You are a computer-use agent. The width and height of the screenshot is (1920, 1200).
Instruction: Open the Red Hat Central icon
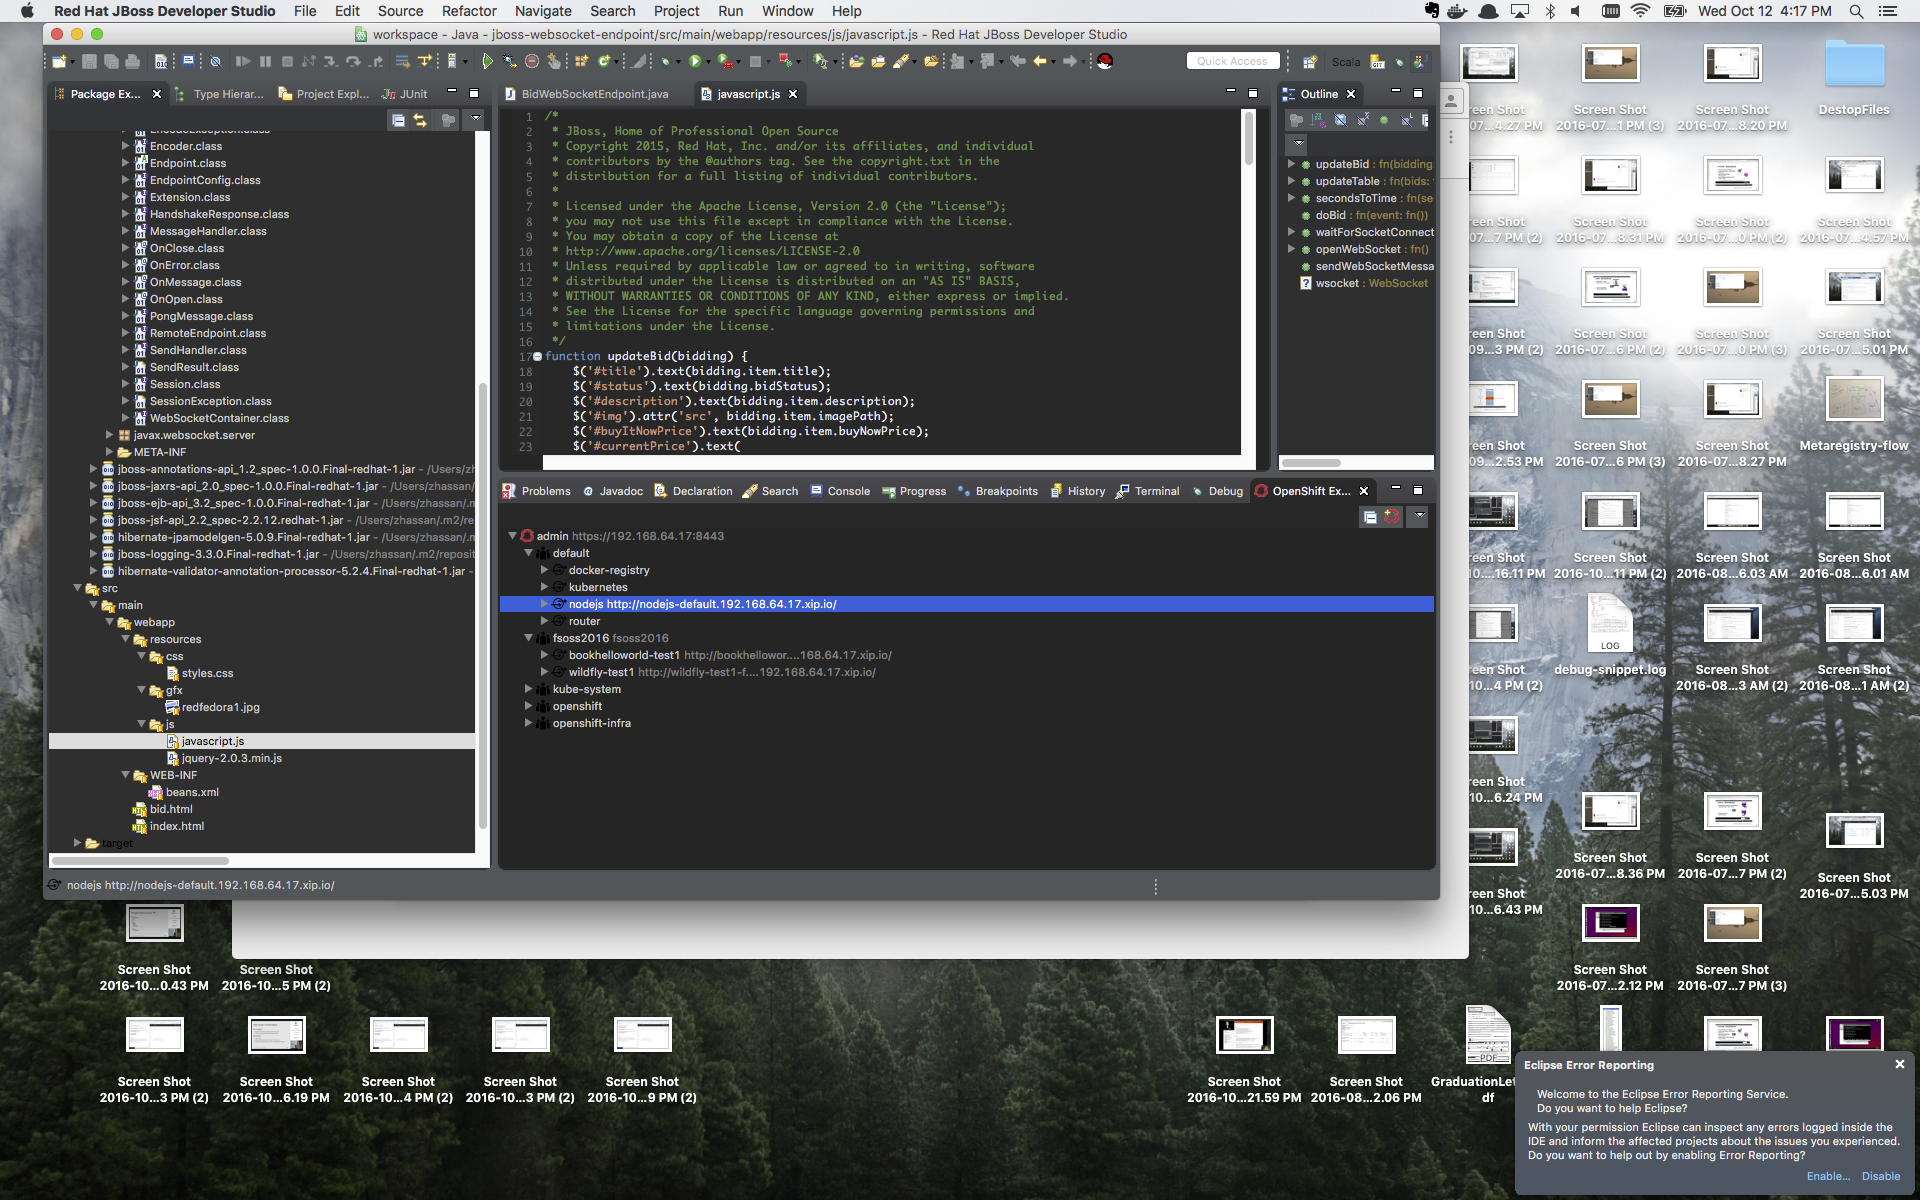click(1104, 62)
